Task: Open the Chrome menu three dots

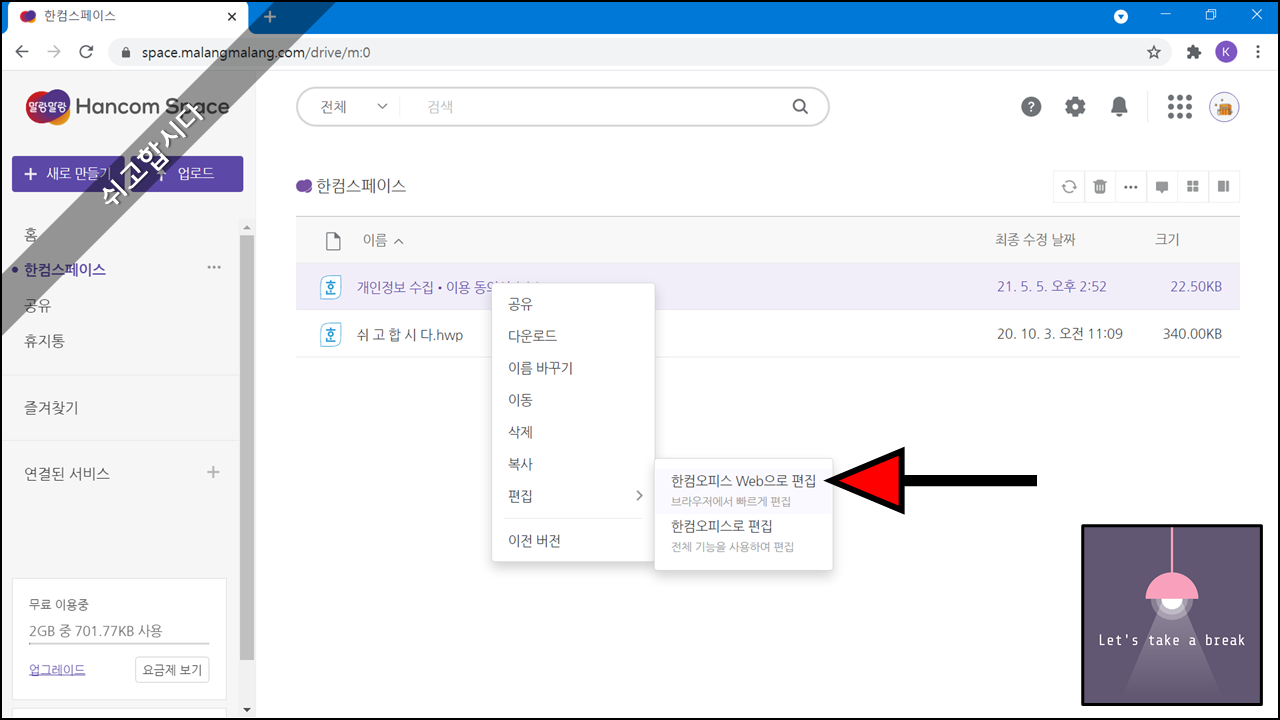Action: click(1258, 52)
